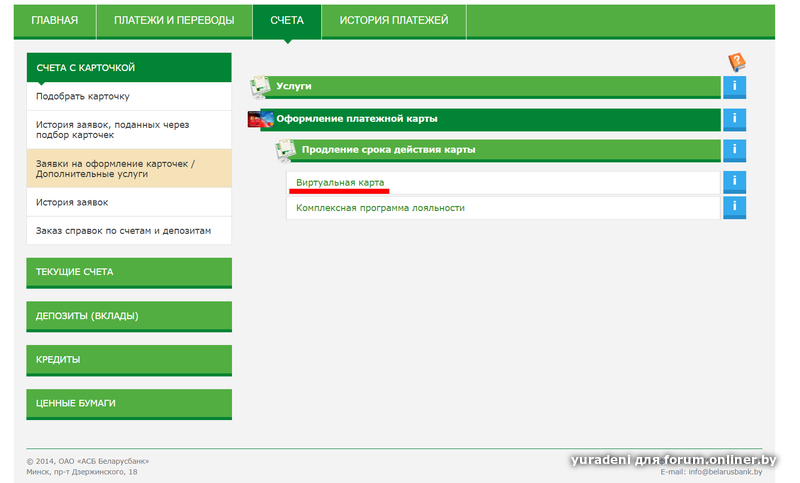This screenshot has width=800, height=483.
Task: Click info icon for Виртуальная карта row
Action: pyautogui.click(x=734, y=182)
